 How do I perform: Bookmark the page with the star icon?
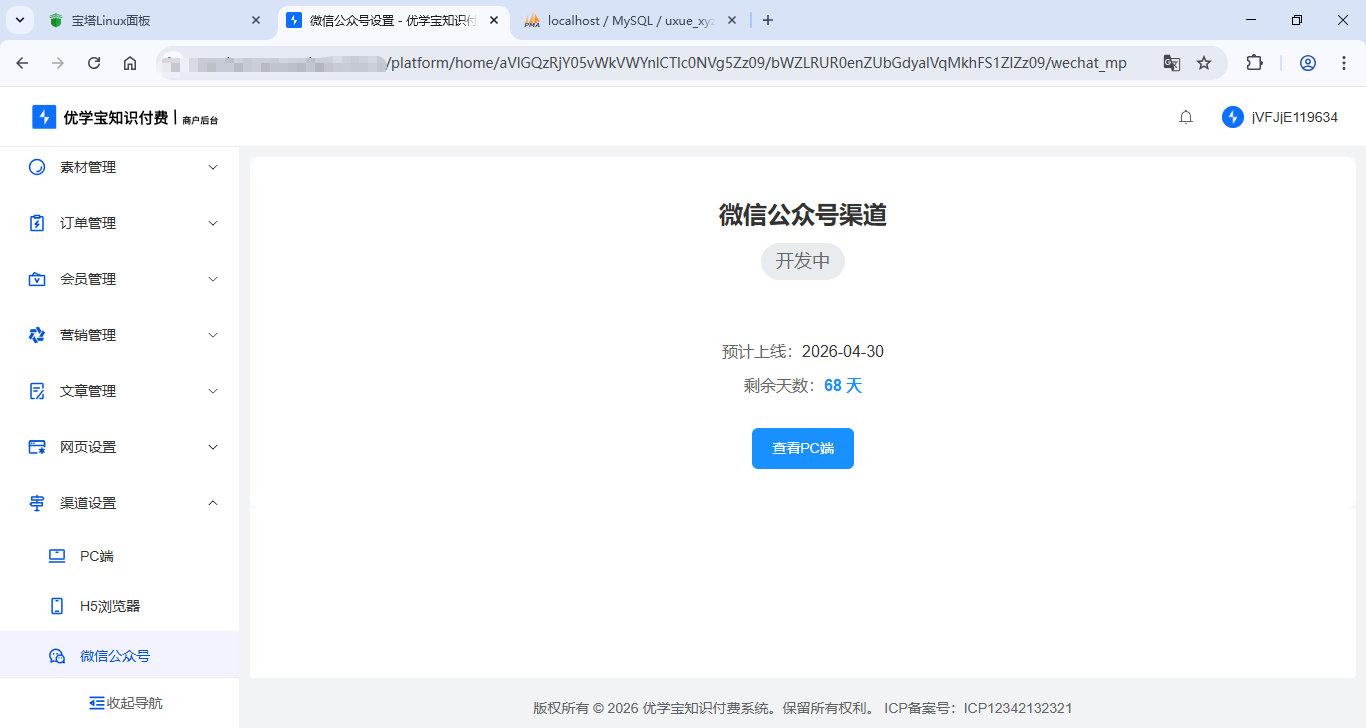tap(1203, 62)
